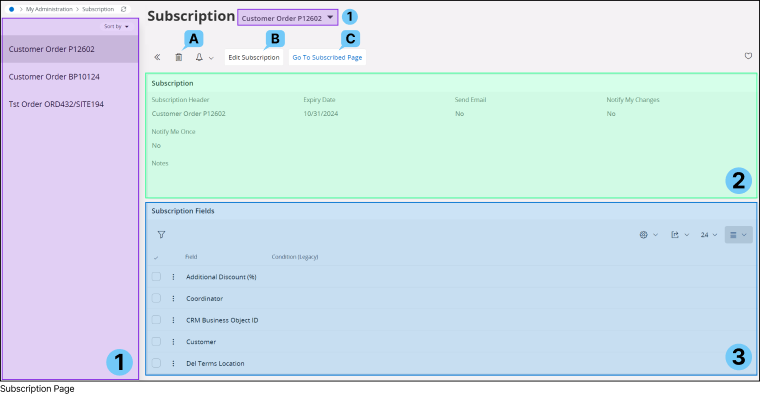760x396 pixels.
Task: Click the bell notification icon
Action: point(199,57)
